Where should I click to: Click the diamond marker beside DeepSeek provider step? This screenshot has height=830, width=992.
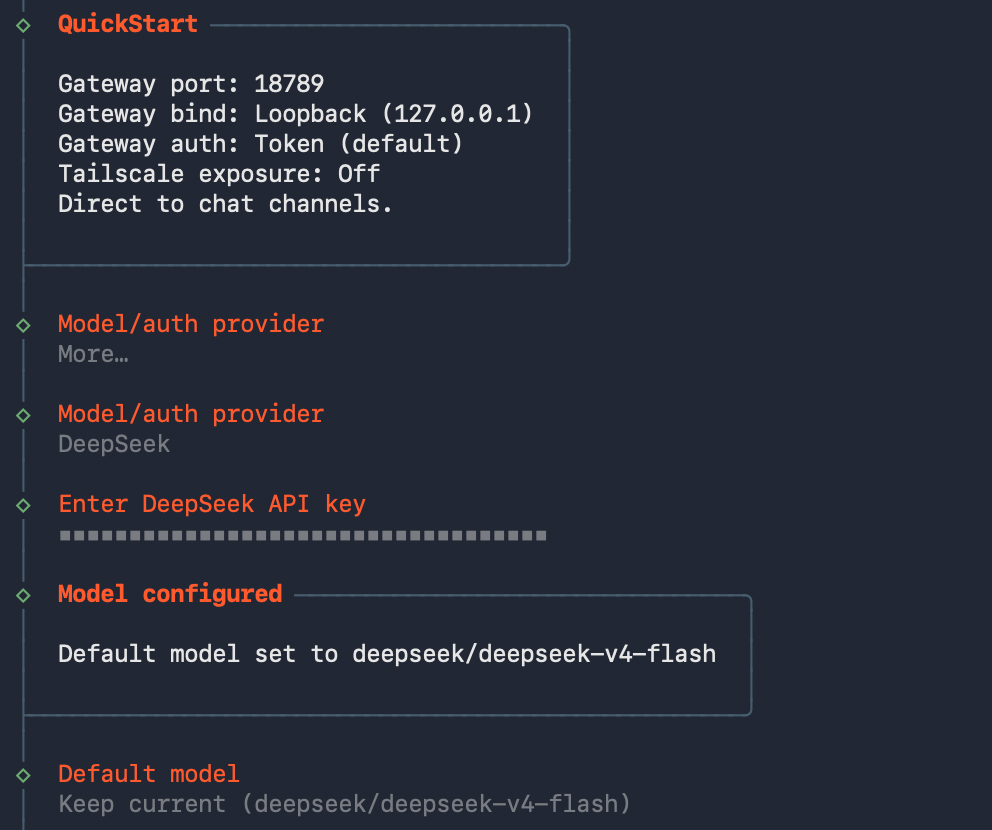(23, 415)
